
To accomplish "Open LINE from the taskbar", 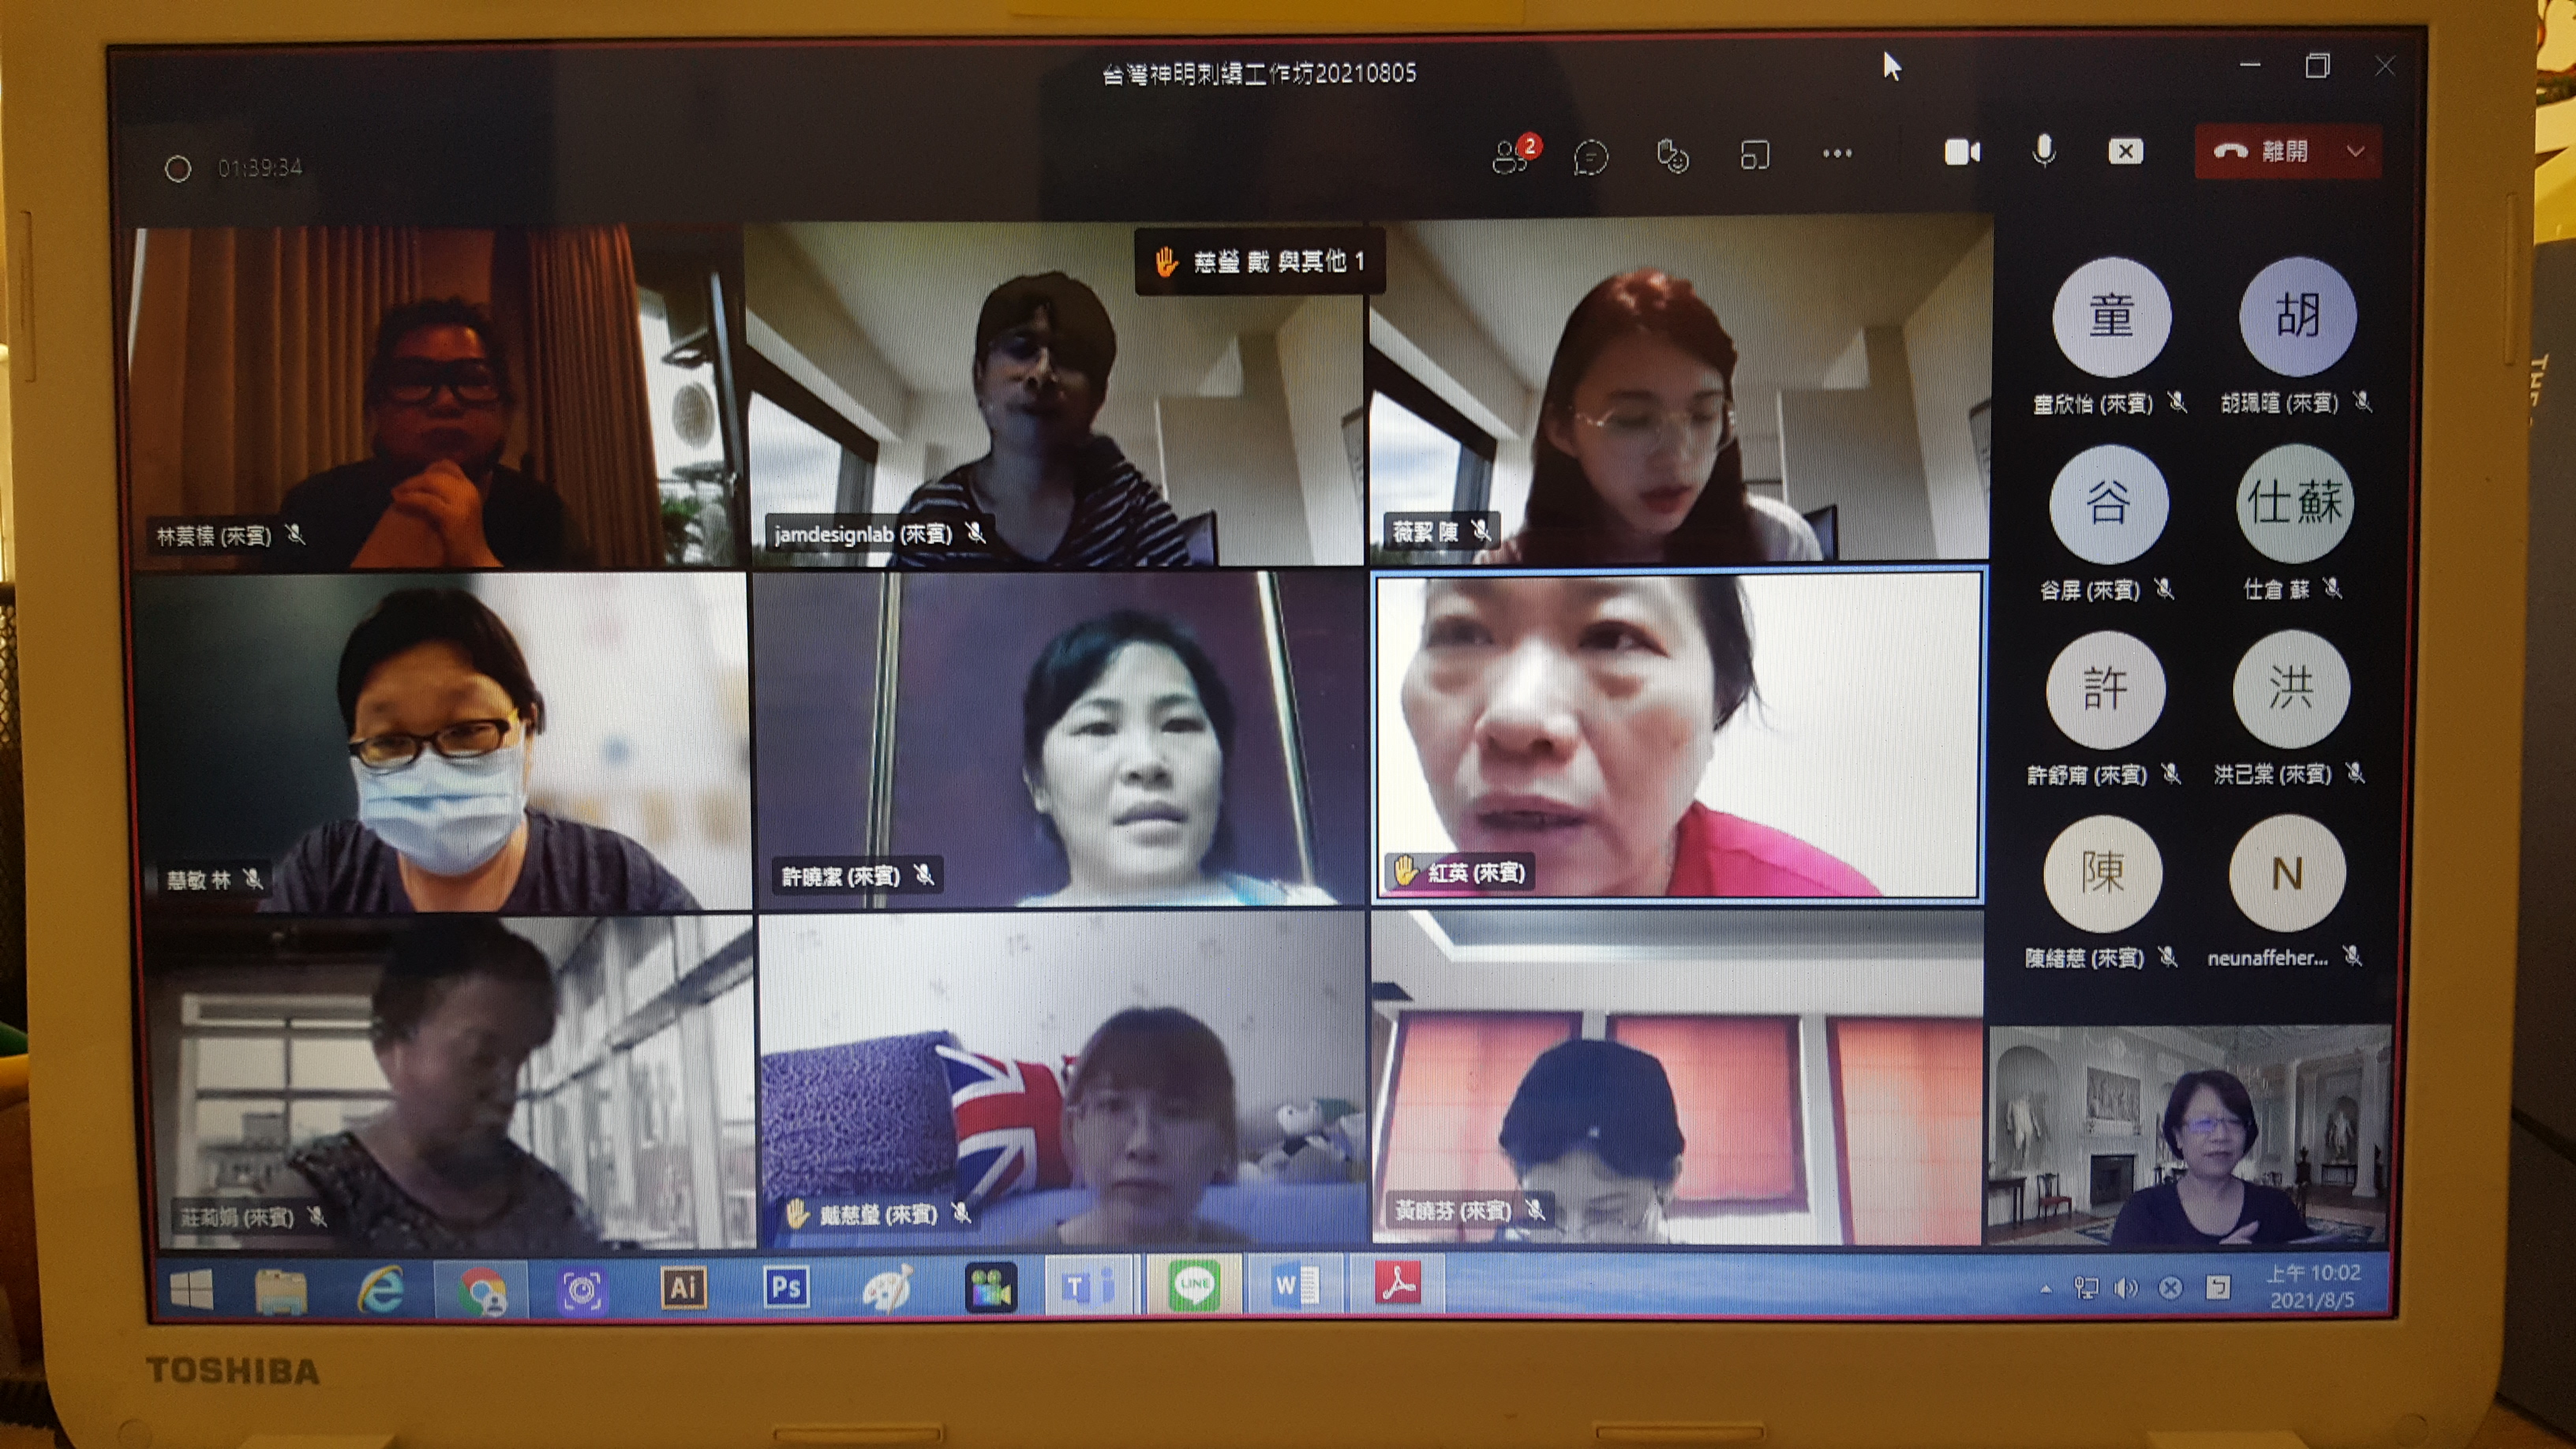I will click(x=1194, y=1284).
